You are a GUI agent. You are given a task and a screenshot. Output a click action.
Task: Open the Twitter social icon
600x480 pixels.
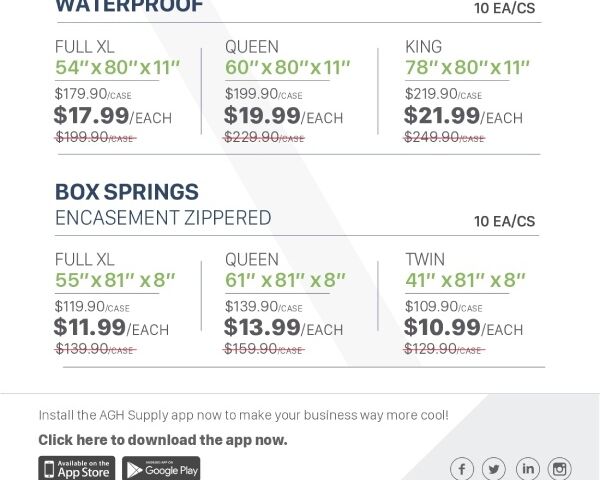pos(494,468)
